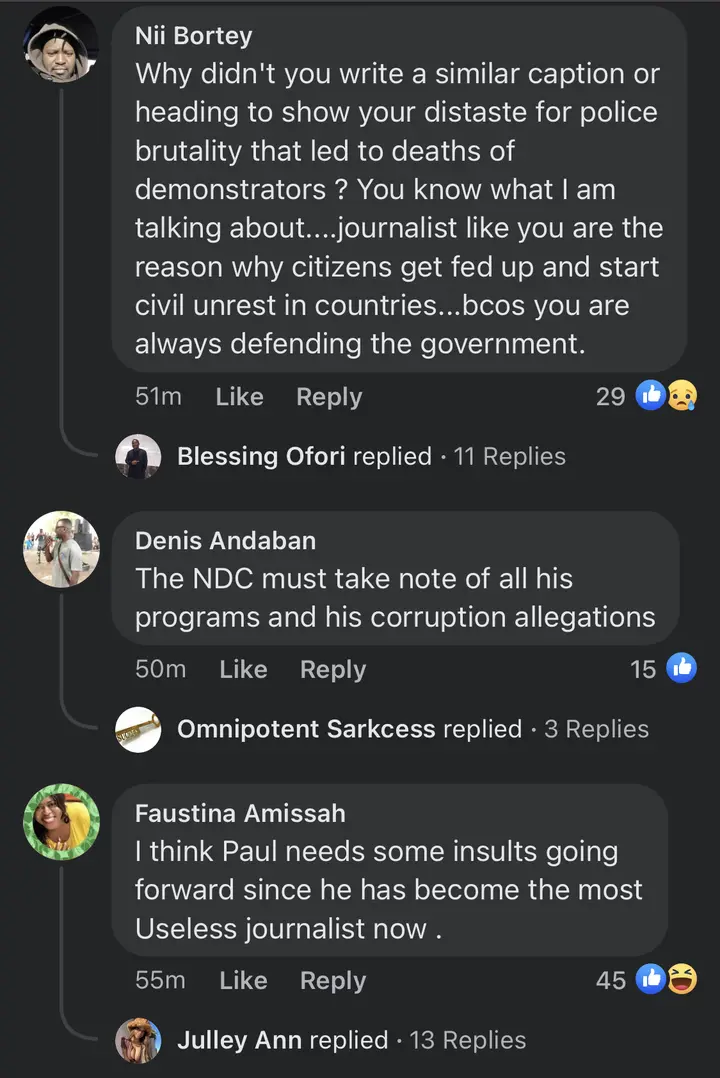Click Omnipotent Sarkcess's small reply avatar
Image resolution: width=720 pixels, height=1078 pixels.
(138, 730)
